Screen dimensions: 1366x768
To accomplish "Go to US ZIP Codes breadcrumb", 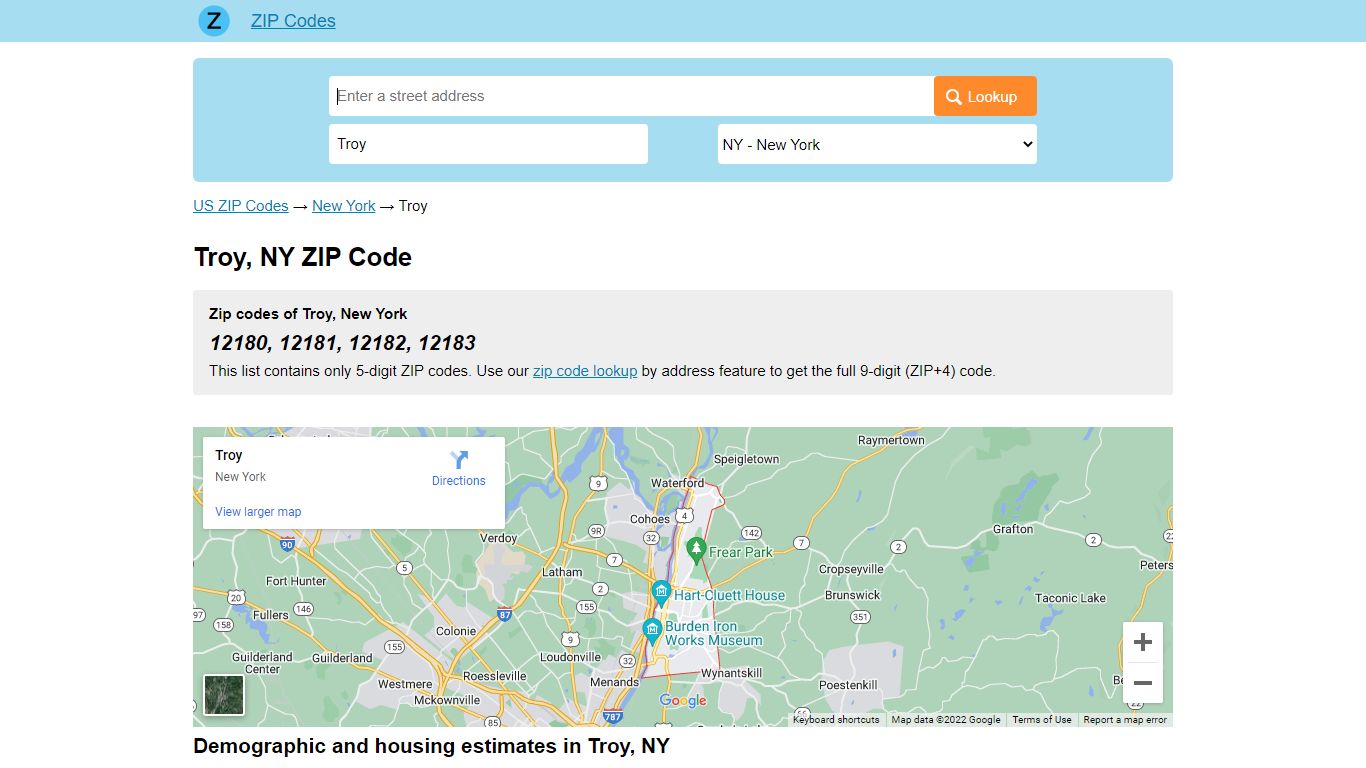I will [x=241, y=206].
